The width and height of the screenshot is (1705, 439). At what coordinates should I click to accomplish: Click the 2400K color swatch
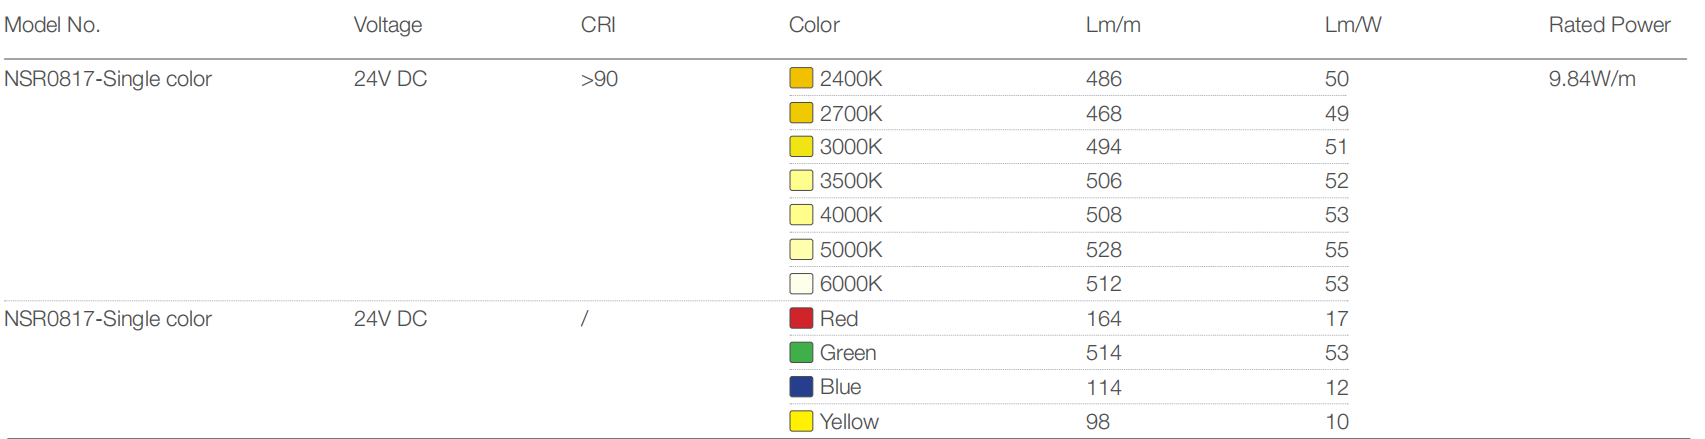click(801, 78)
